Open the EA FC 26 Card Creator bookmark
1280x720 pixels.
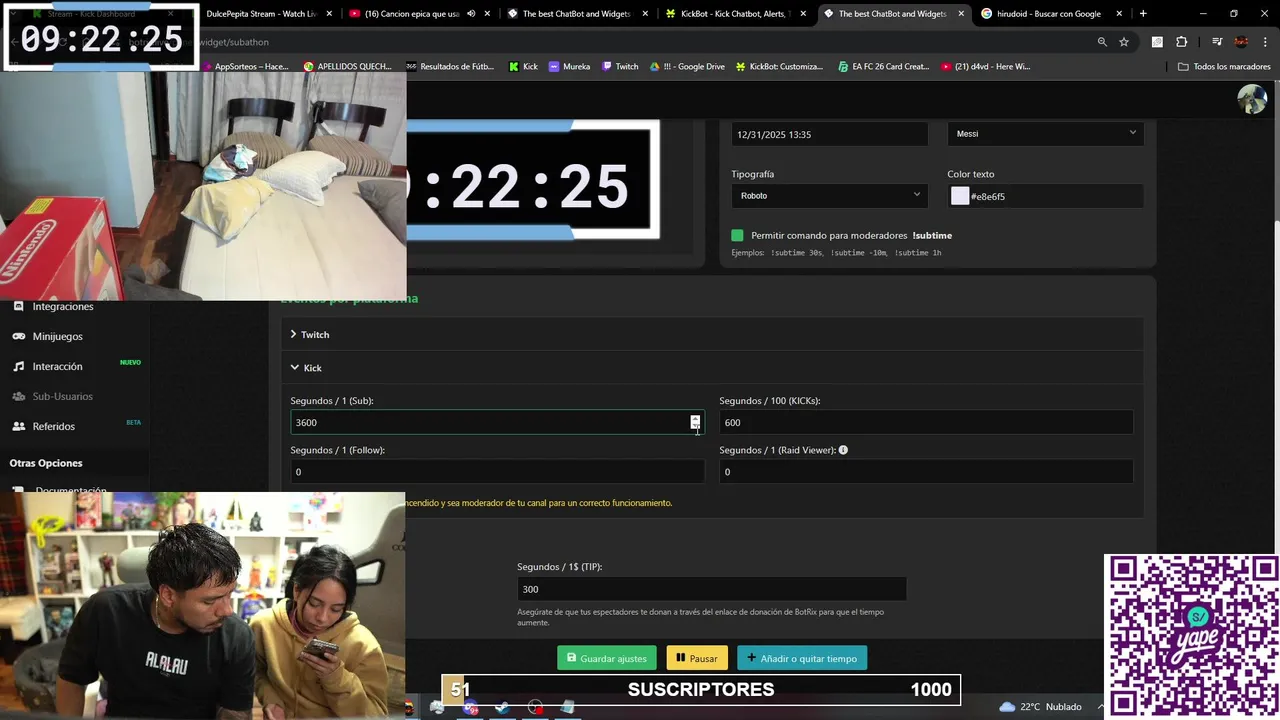point(883,66)
